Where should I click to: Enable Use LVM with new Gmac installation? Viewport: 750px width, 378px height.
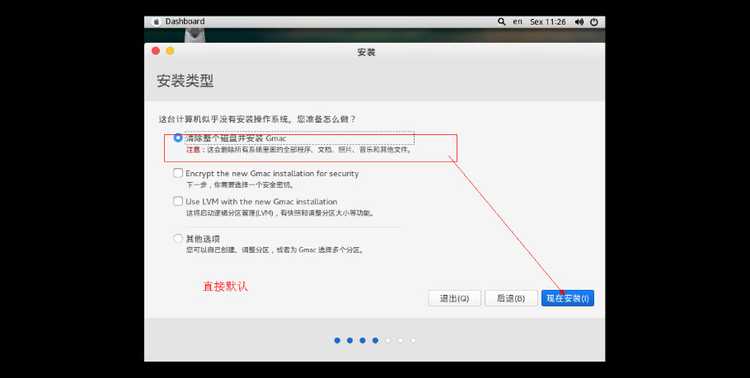[178, 201]
